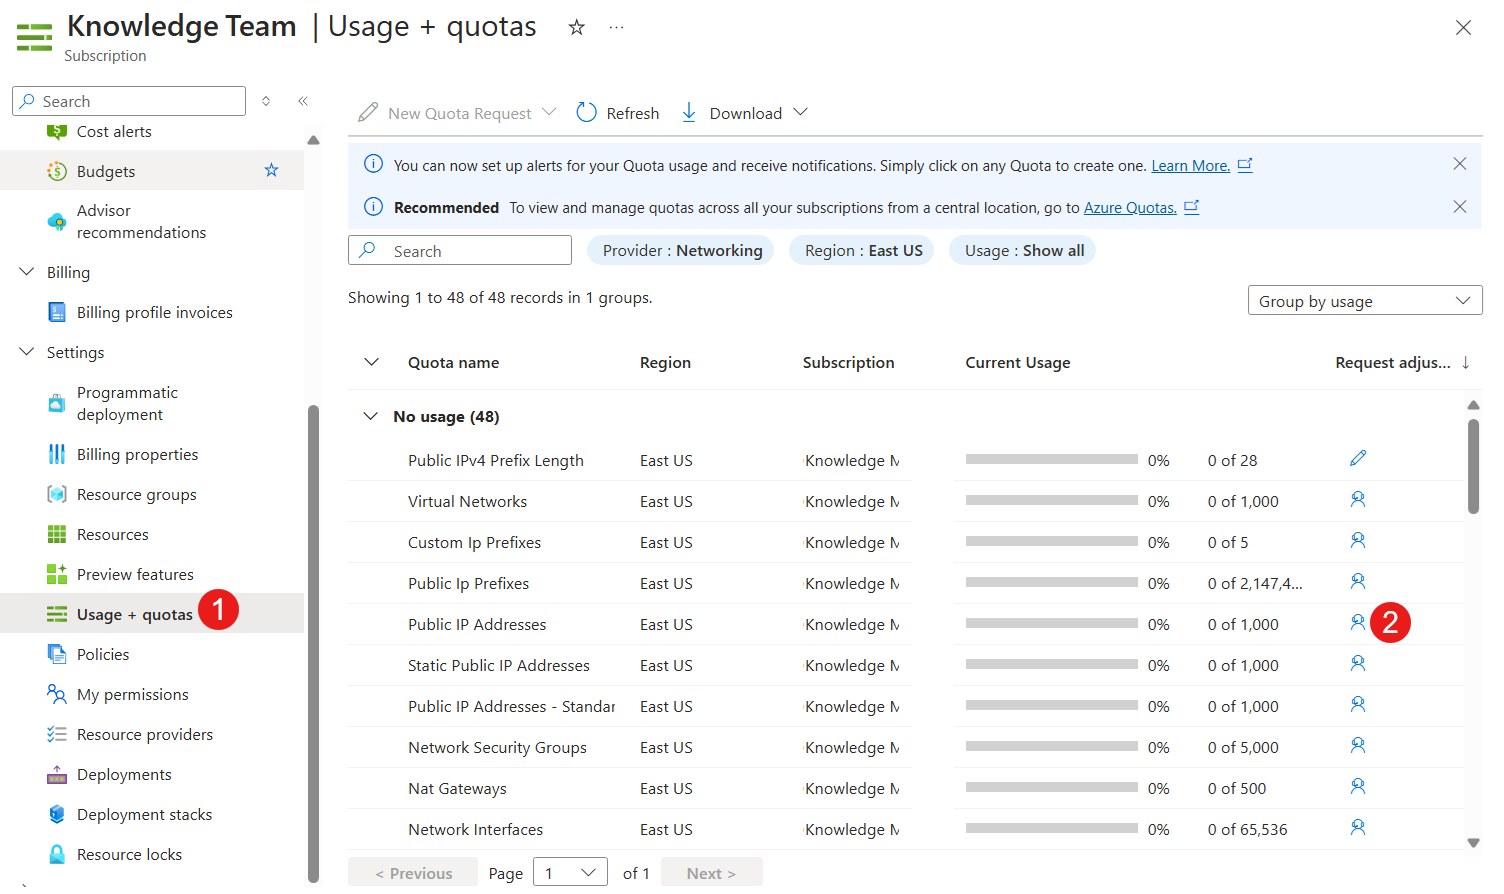Click support request icon for Nat Gateways
The height and width of the screenshot is (894, 1504).
coord(1358,786)
